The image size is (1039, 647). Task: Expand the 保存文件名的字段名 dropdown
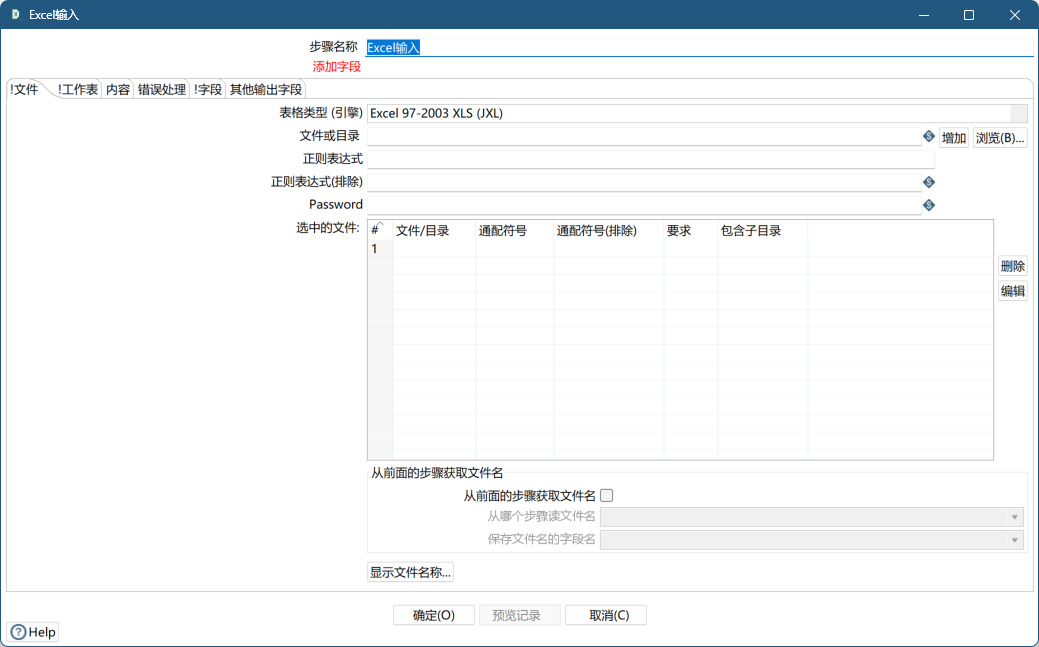(1013, 538)
